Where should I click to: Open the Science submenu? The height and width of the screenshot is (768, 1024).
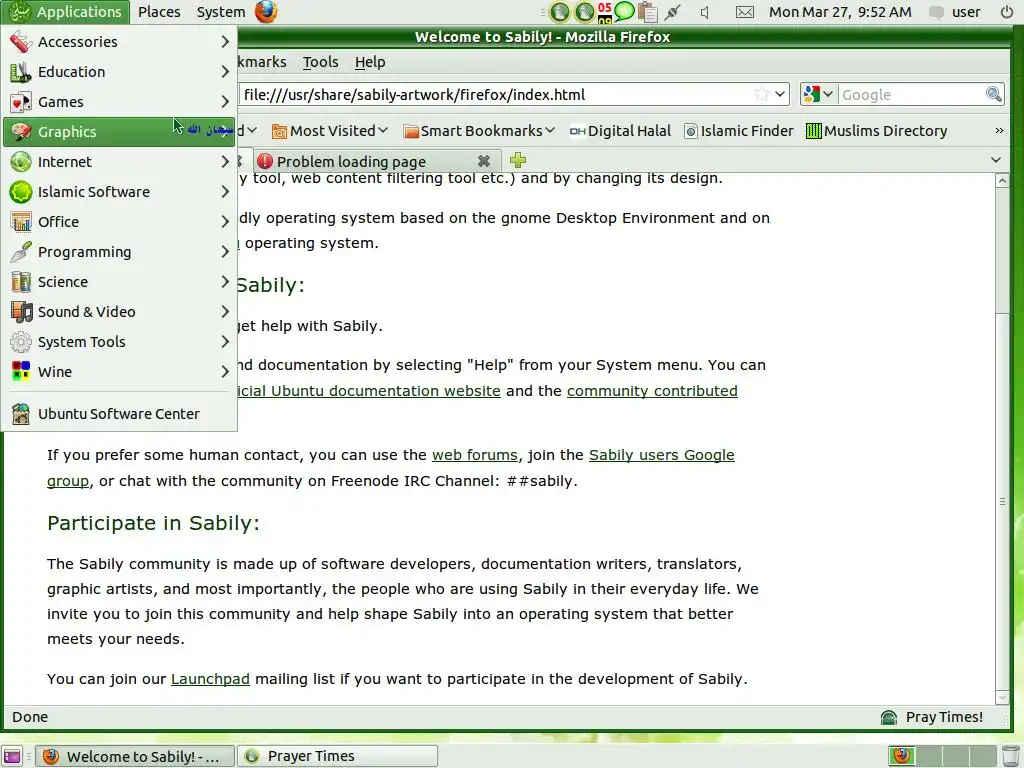click(119, 282)
